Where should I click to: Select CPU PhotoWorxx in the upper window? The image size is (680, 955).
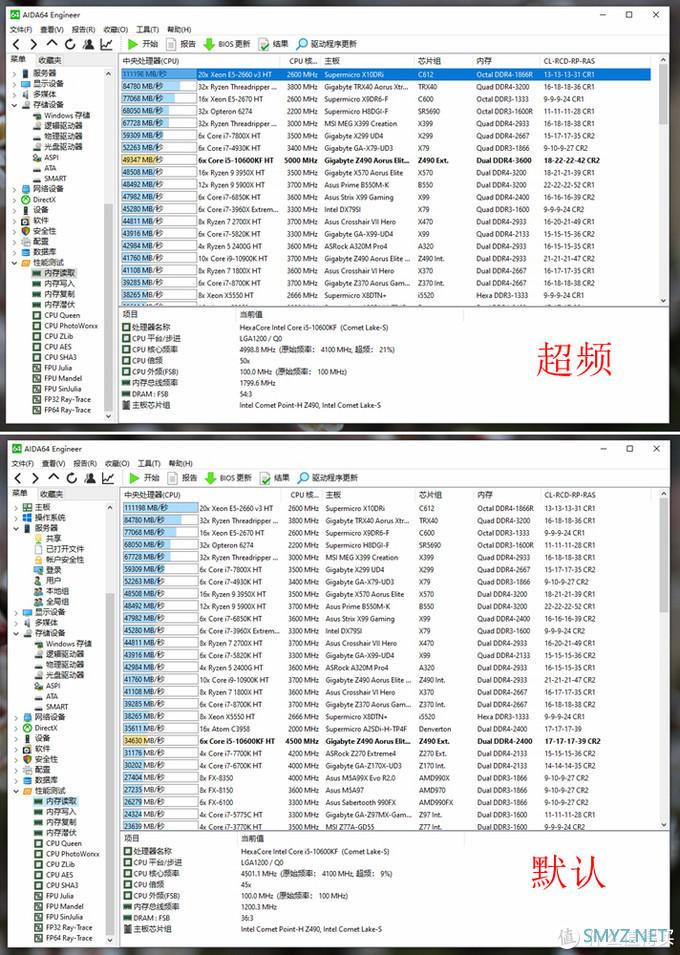(x=71, y=326)
